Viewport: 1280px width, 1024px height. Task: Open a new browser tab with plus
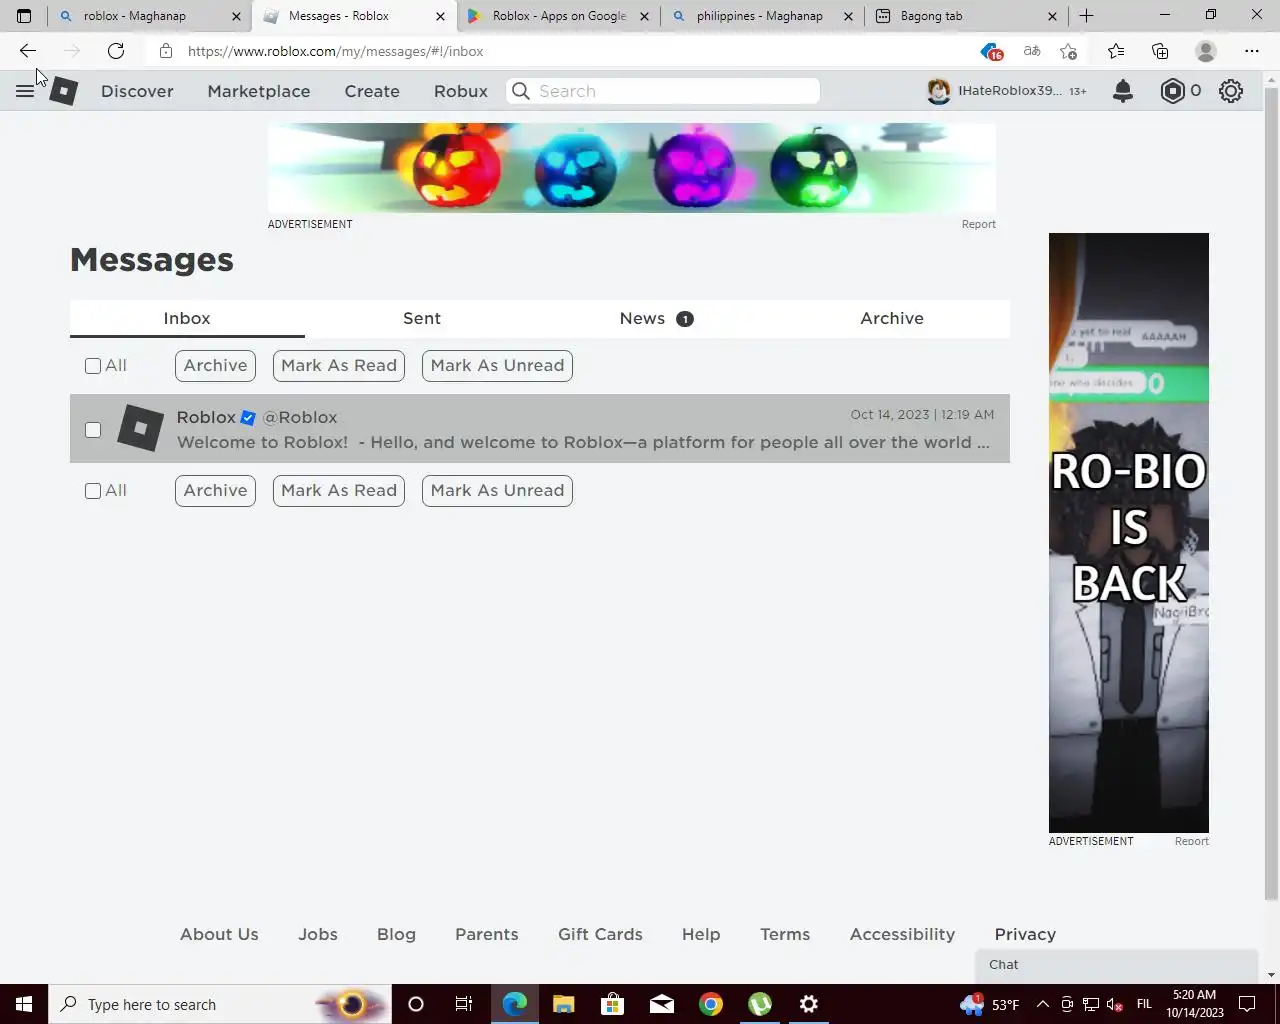(x=1087, y=16)
